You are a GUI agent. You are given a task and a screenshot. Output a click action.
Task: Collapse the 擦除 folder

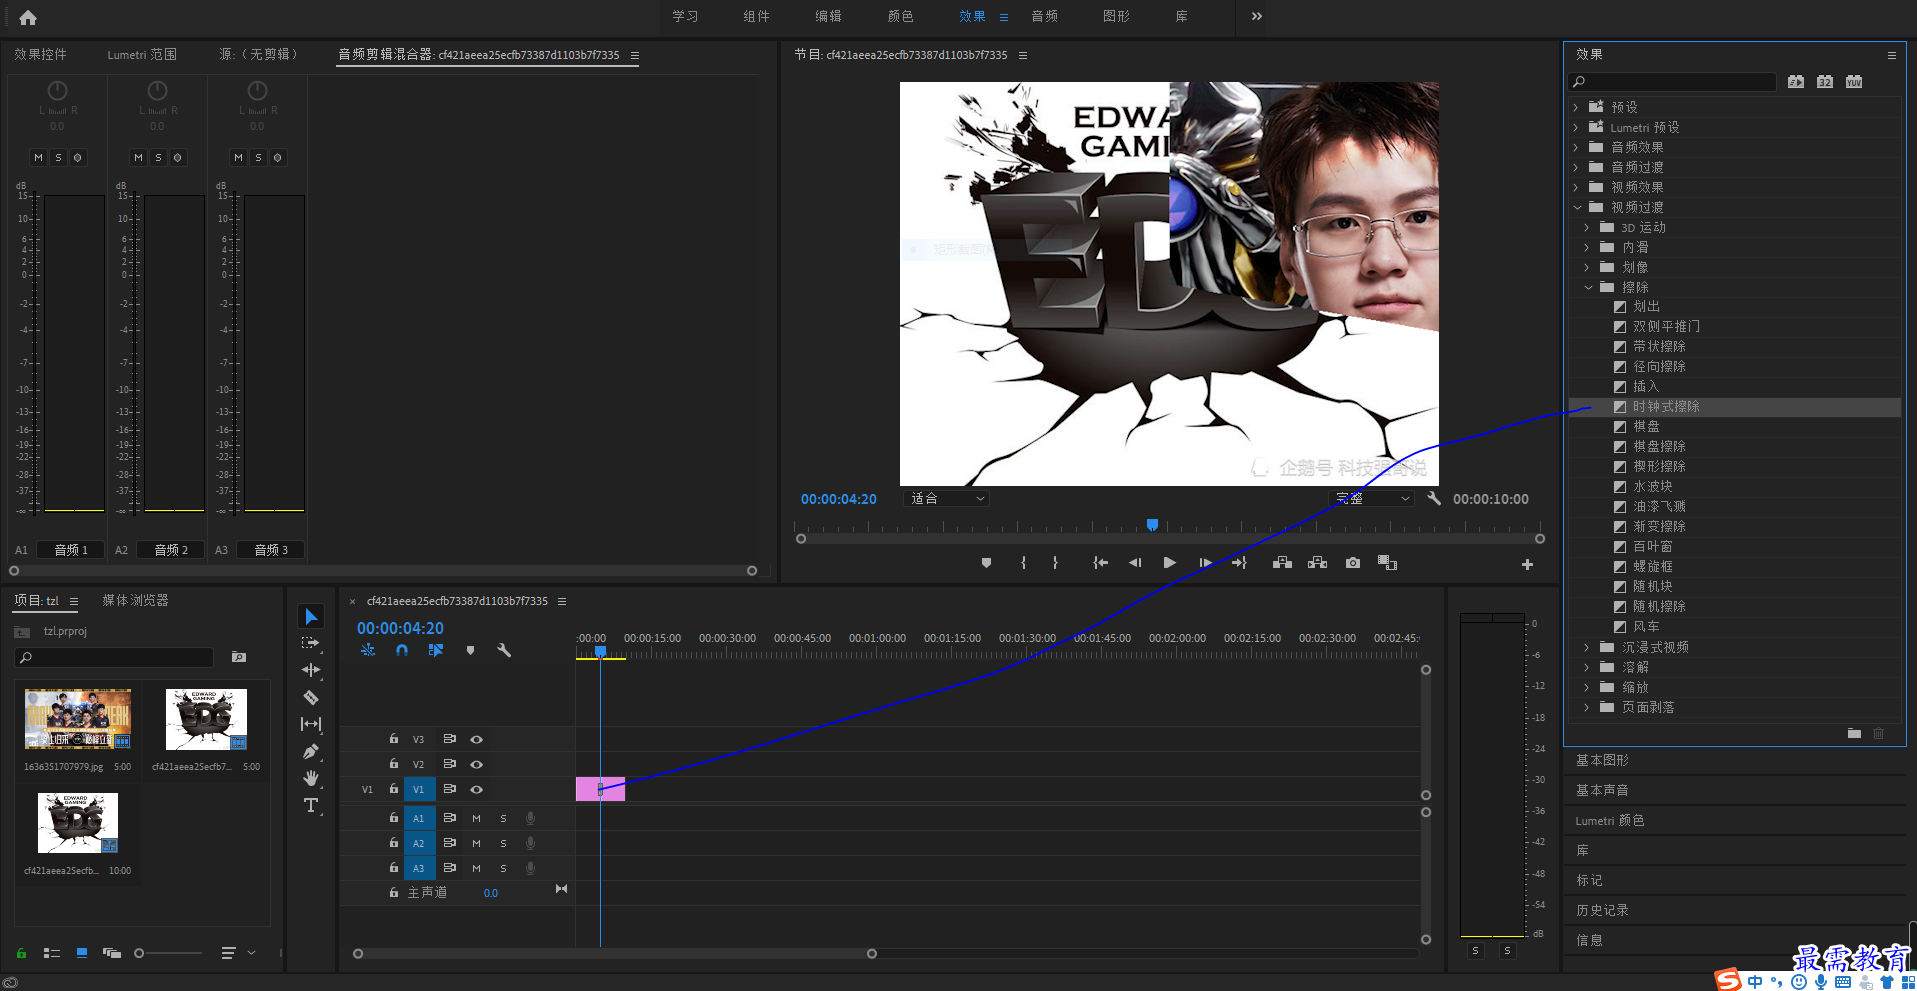1588,287
